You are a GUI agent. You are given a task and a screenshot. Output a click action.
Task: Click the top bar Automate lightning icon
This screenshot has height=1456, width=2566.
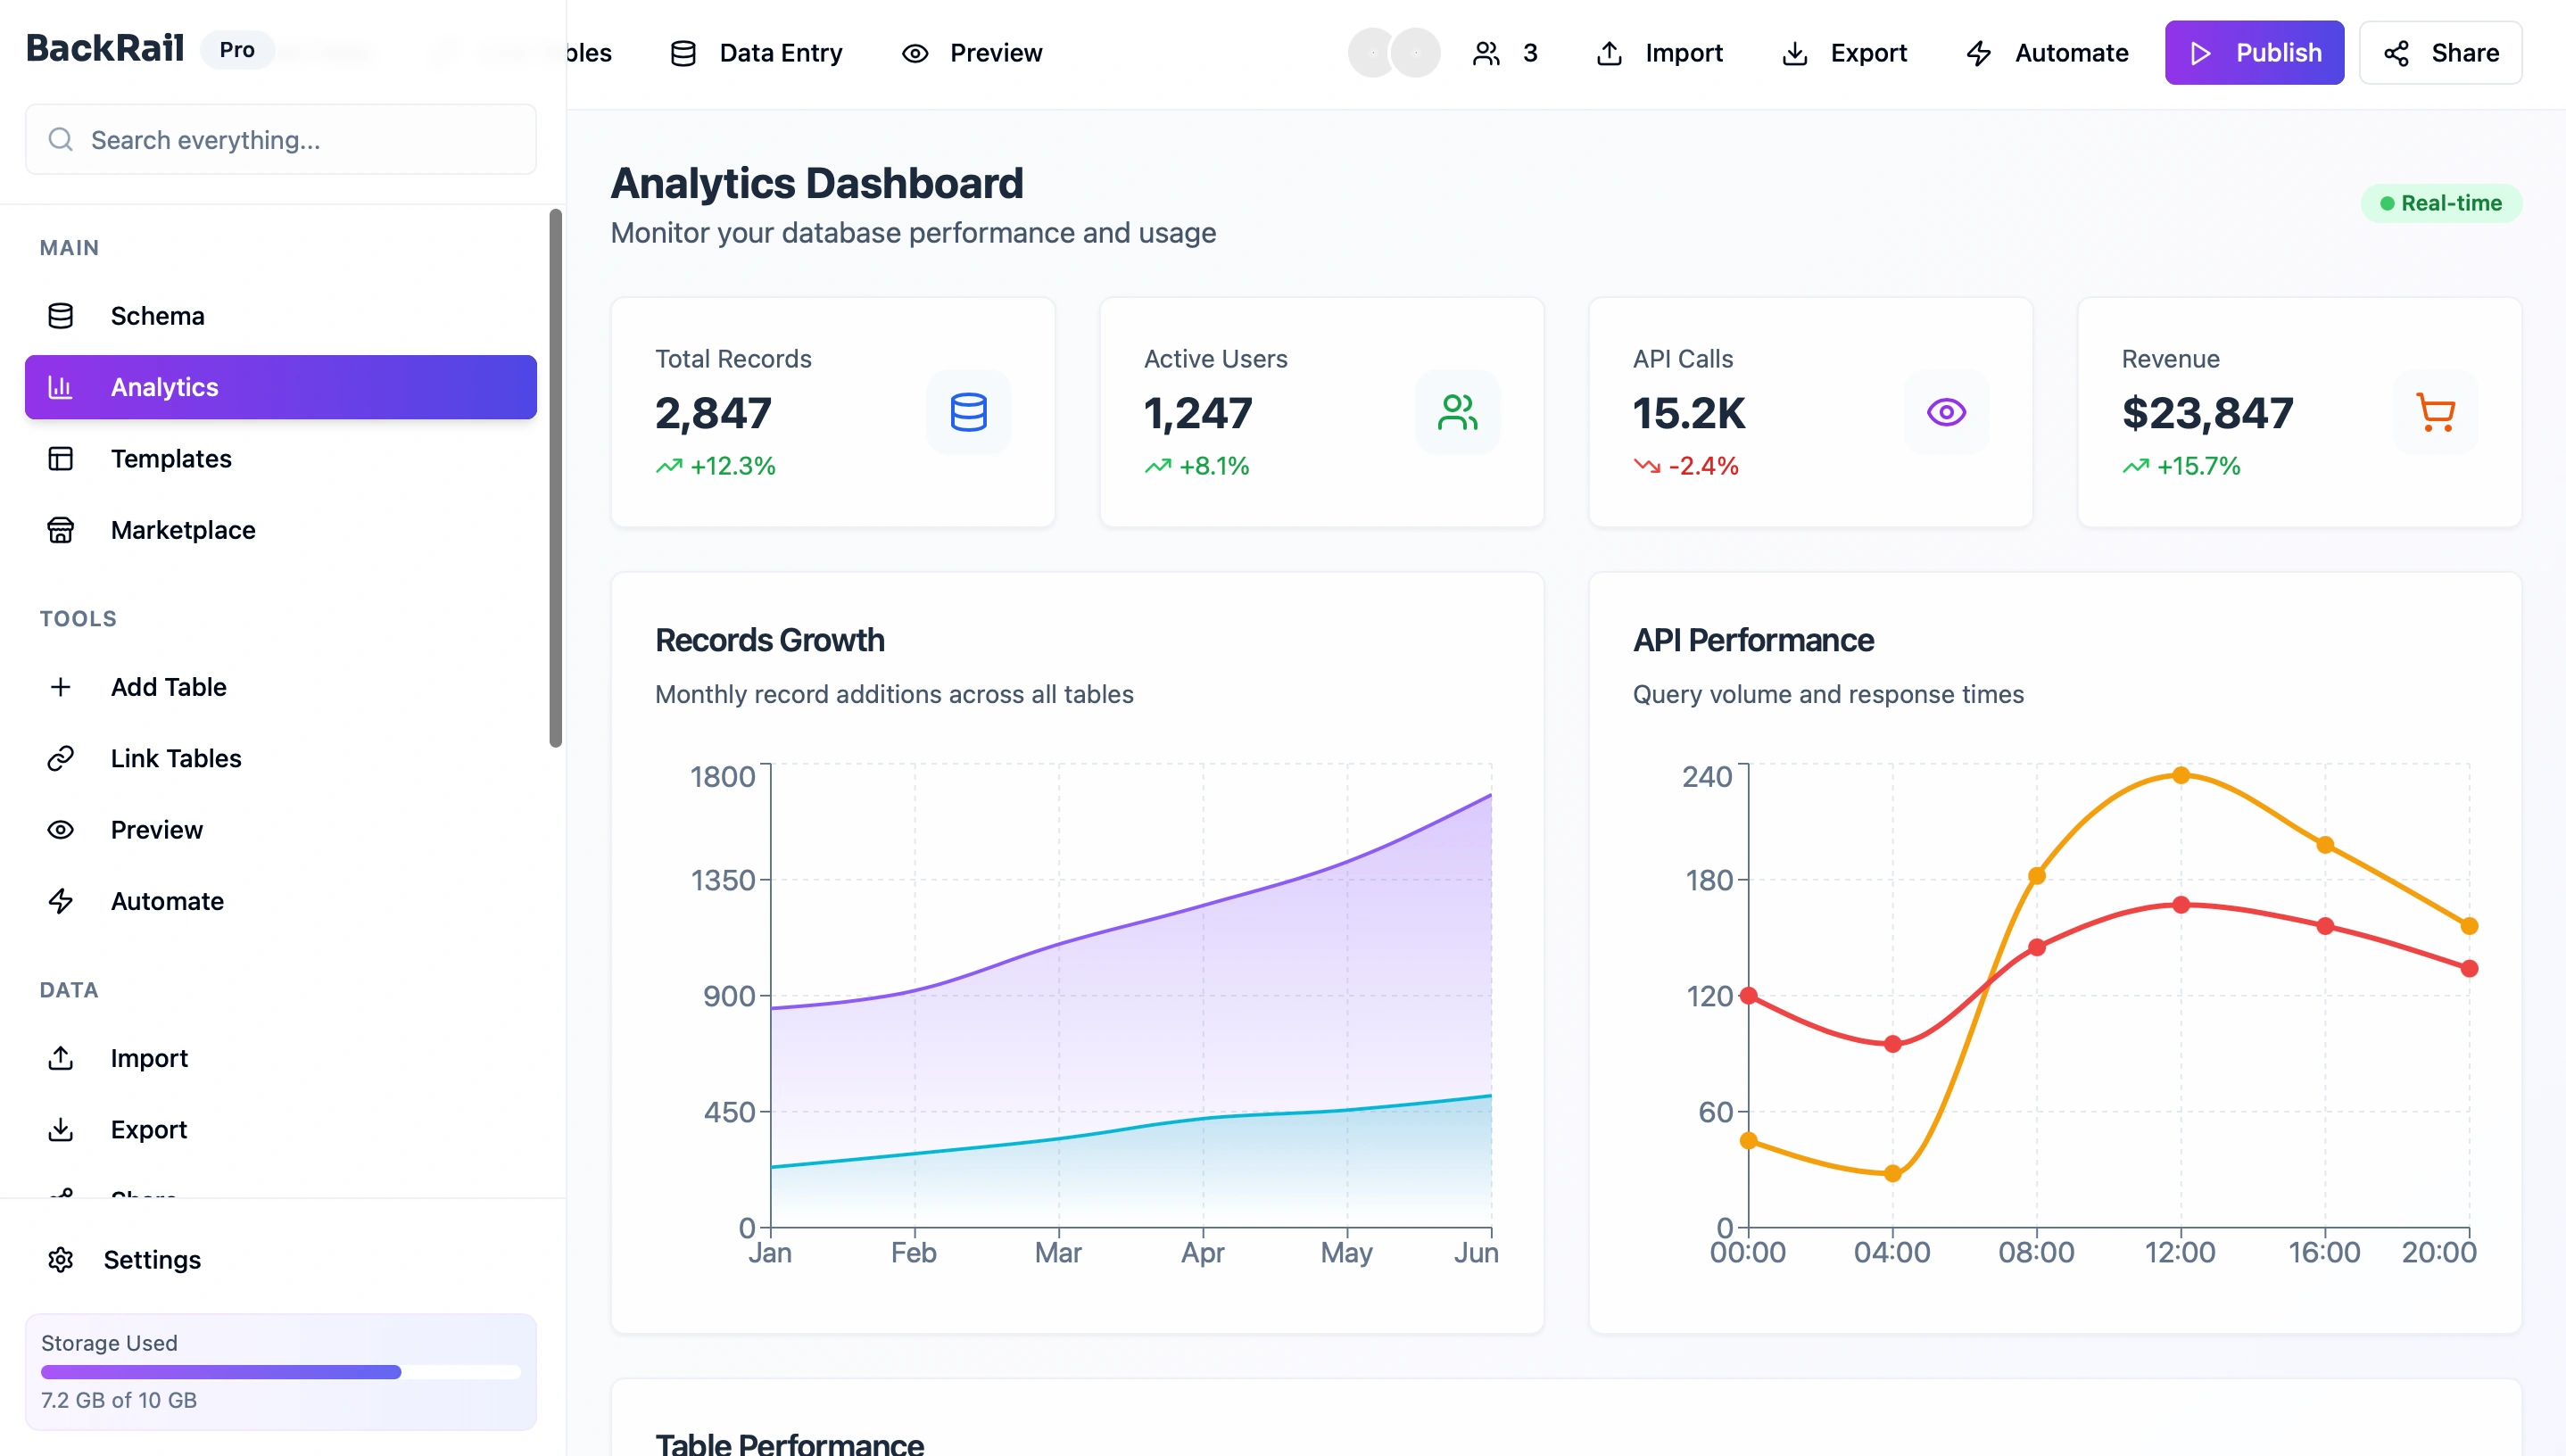1979,53
